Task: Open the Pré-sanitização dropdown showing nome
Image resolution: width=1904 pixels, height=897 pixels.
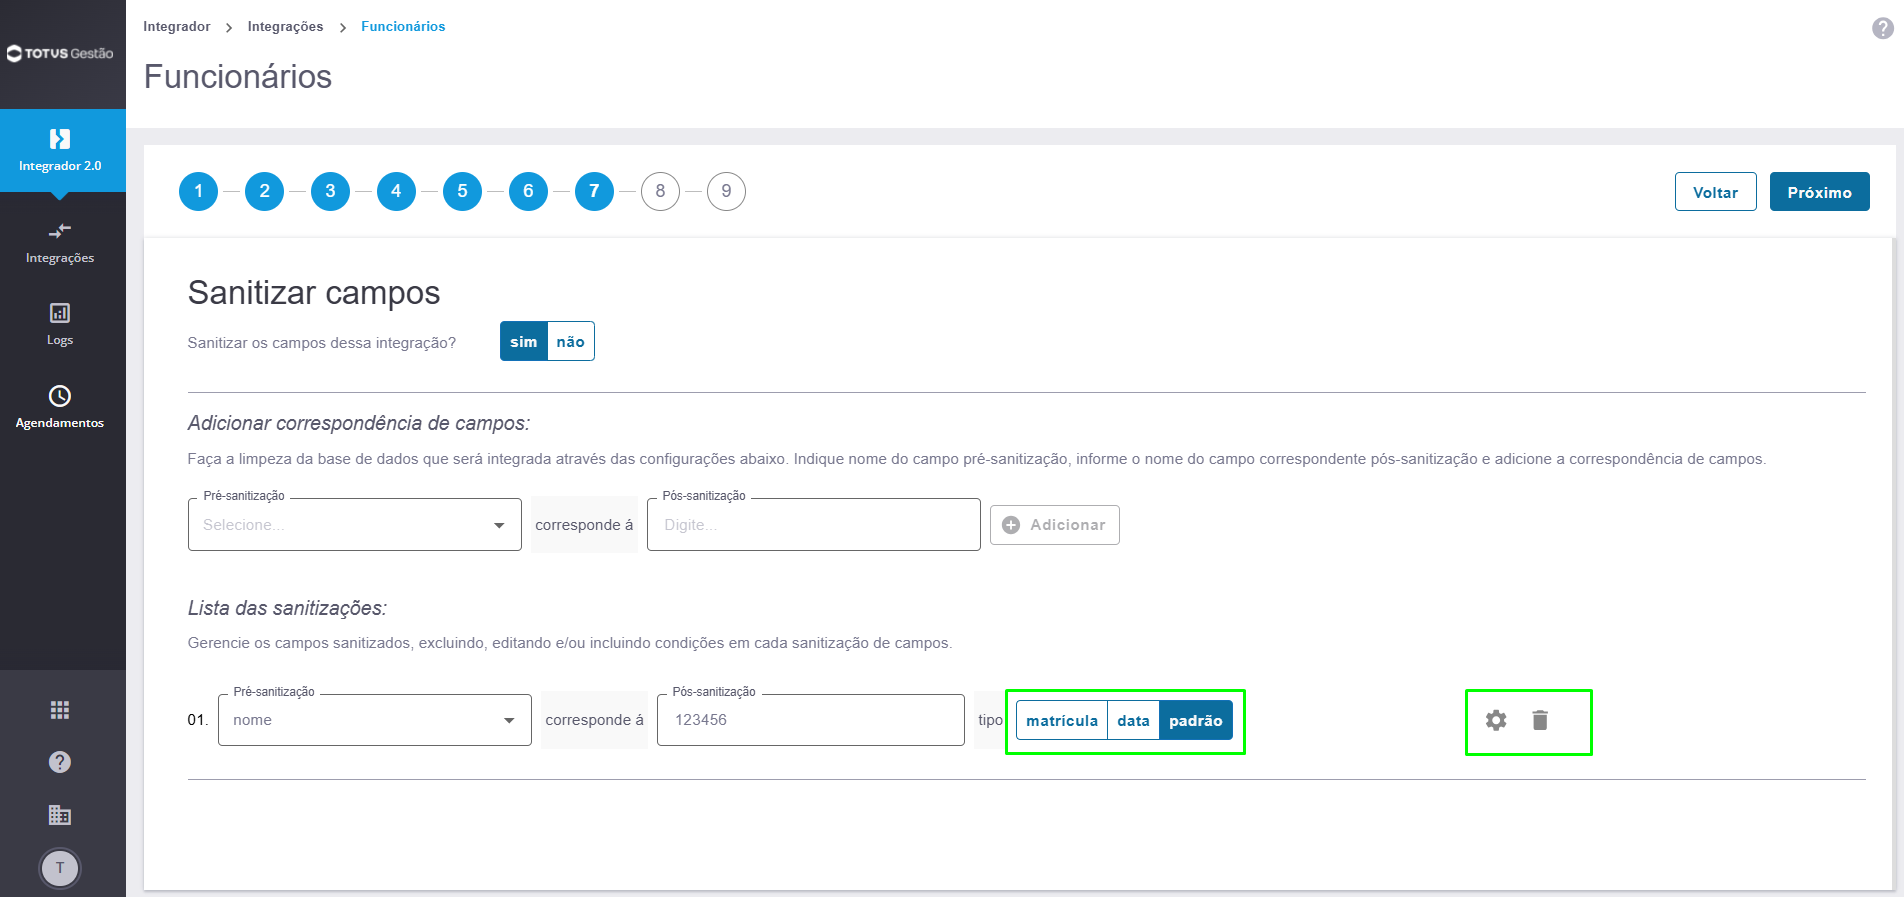Action: pyautogui.click(x=375, y=720)
